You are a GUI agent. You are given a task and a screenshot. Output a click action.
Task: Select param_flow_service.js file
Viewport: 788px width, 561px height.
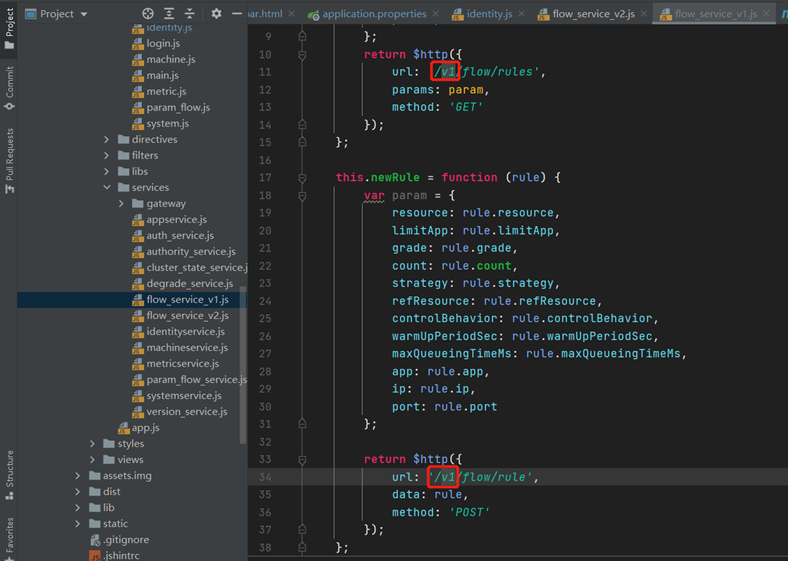189,380
